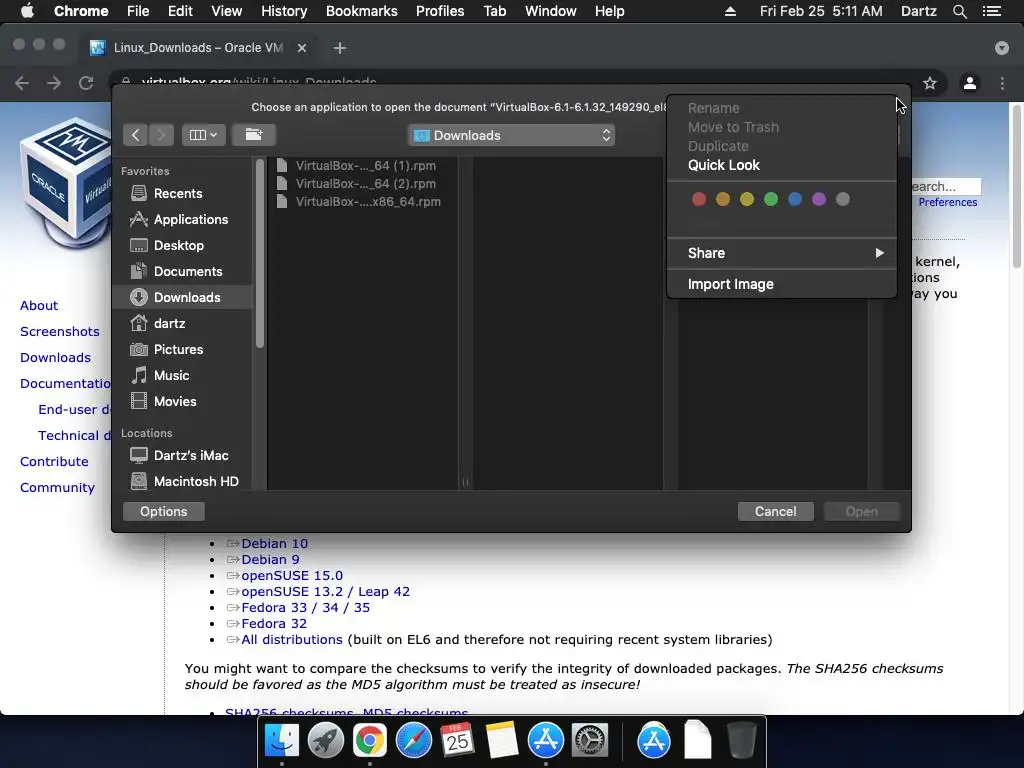Reload the page in Chrome
This screenshot has height=768, width=1024.
point(86,83)
